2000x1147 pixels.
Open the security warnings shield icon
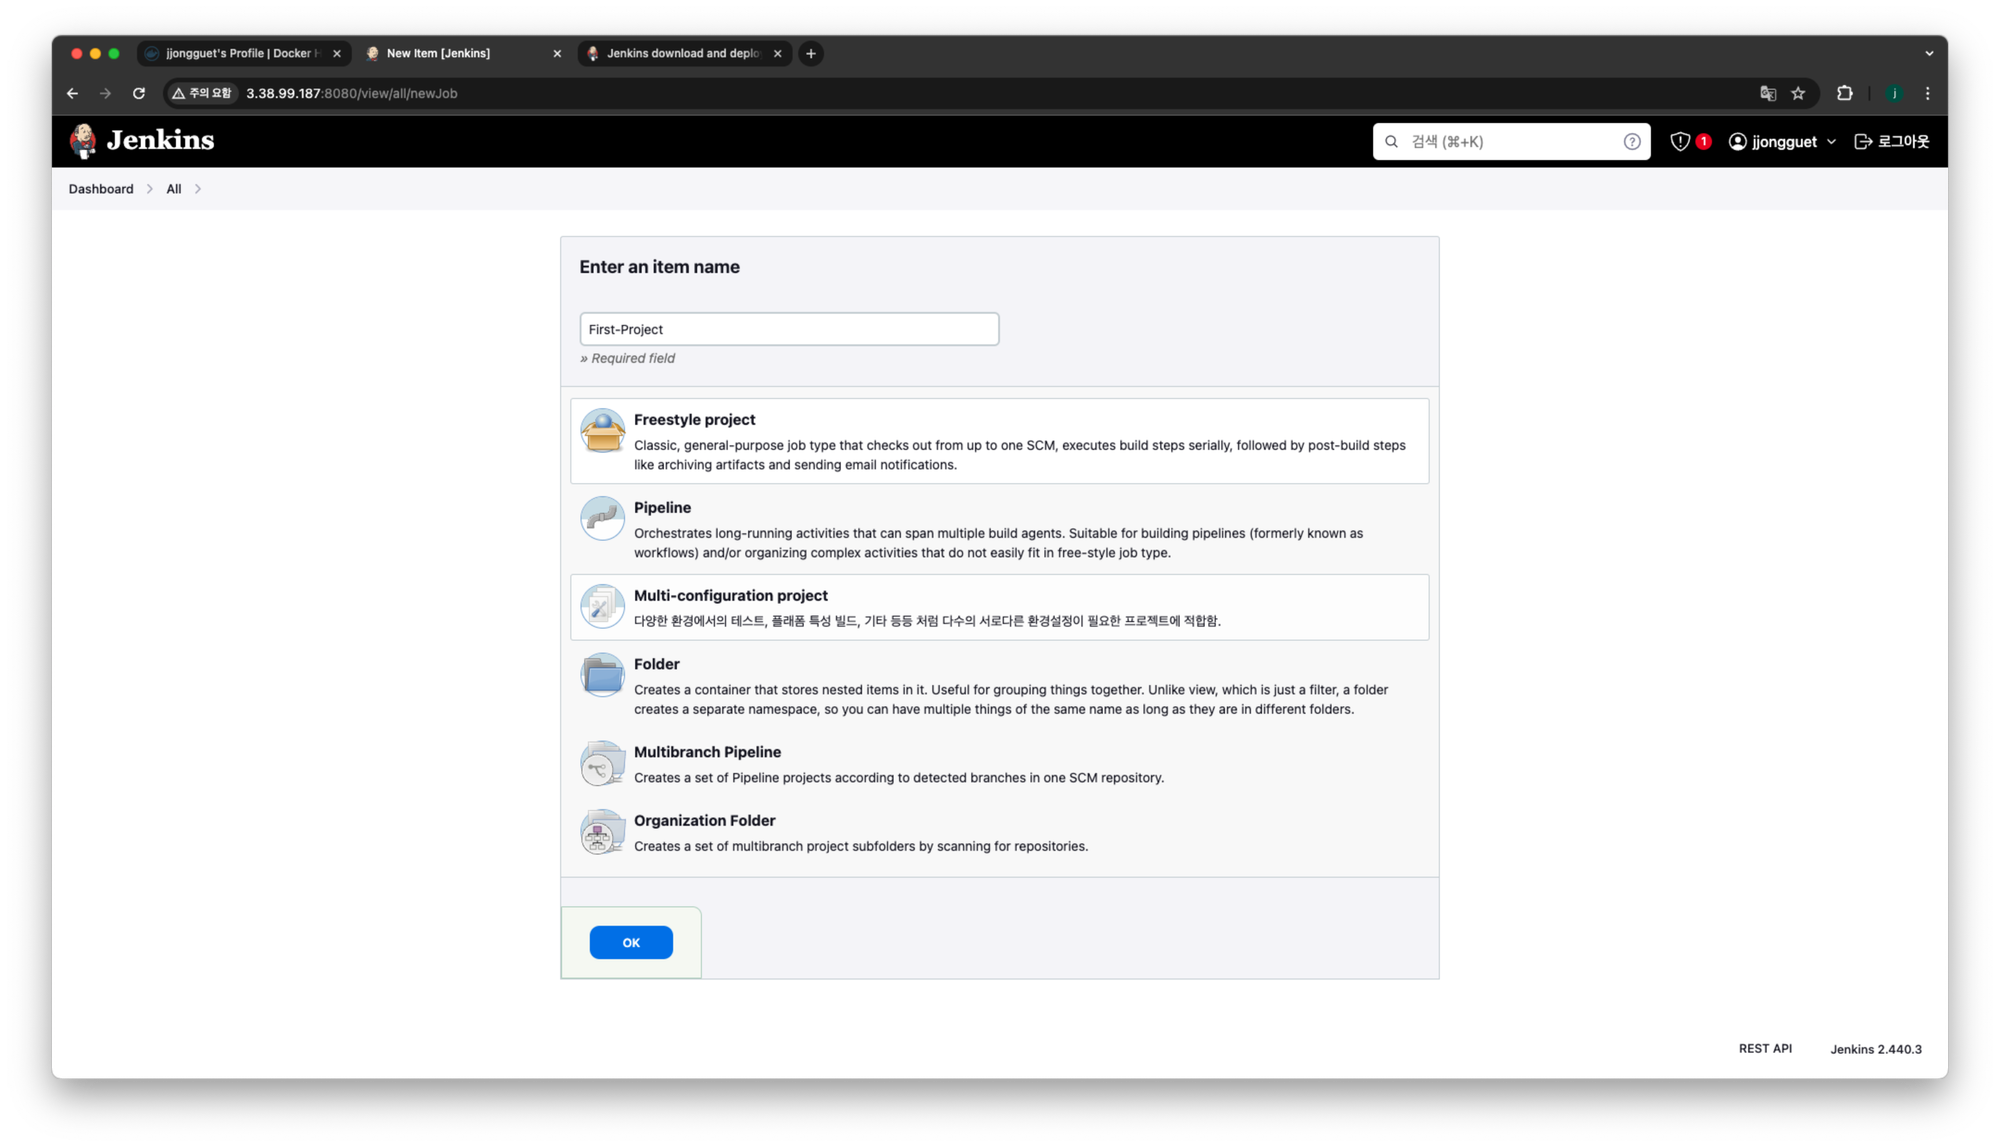(x=1680, y=142)
